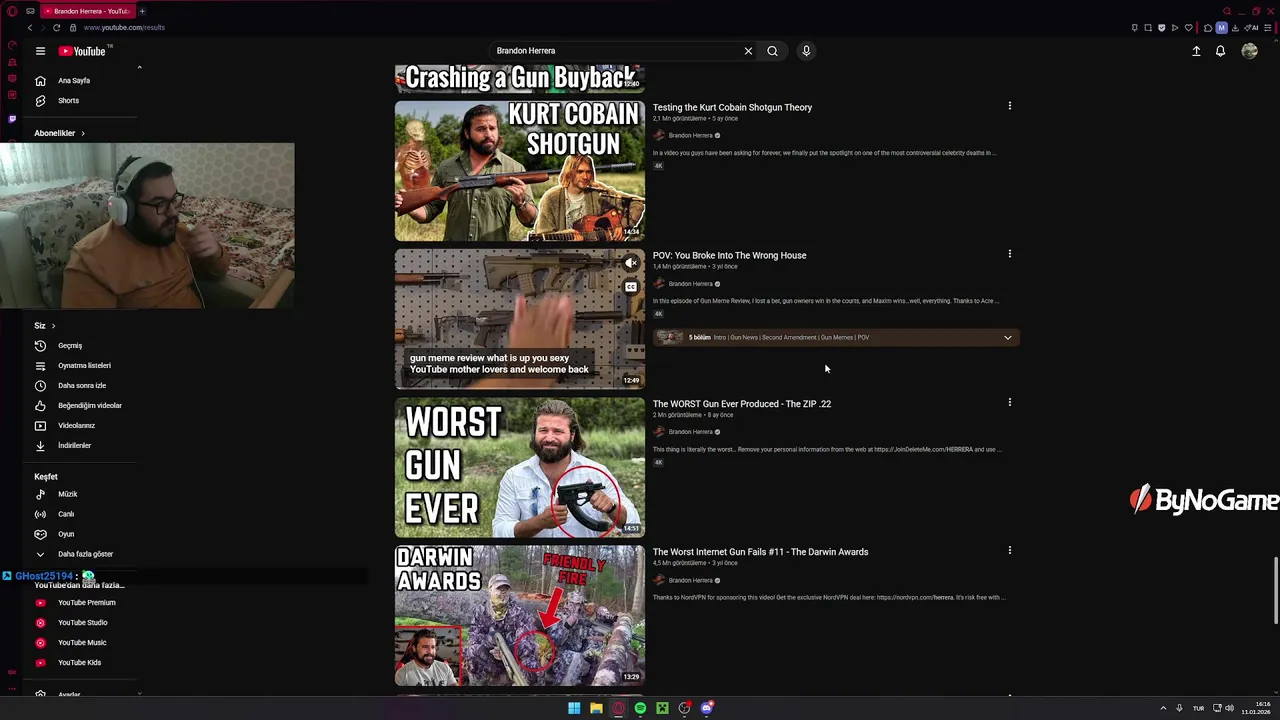
Task: Expand the Siz section chevron
Action: coord(53,326)
